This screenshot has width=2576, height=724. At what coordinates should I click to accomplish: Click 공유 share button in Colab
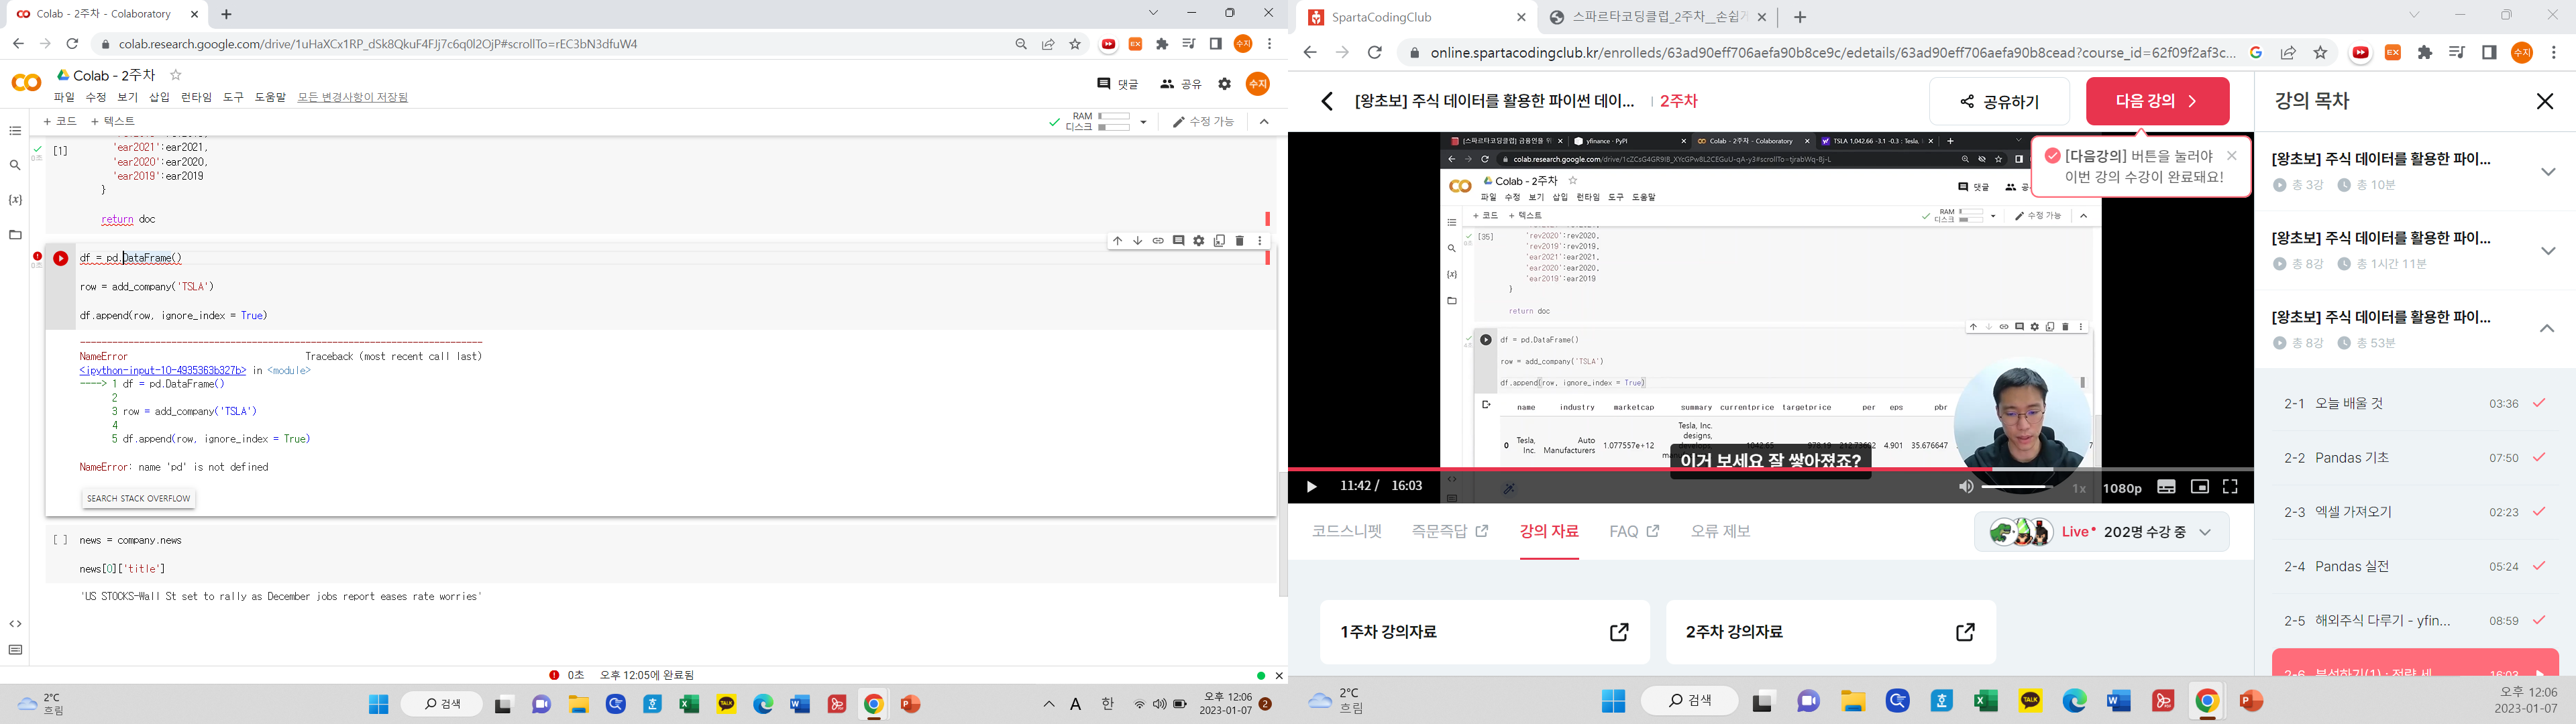click(x=1180, y=84)
